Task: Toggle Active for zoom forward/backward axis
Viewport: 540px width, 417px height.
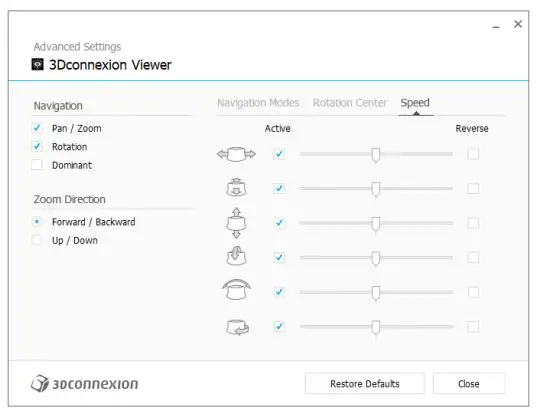Action: pos(279,188)
